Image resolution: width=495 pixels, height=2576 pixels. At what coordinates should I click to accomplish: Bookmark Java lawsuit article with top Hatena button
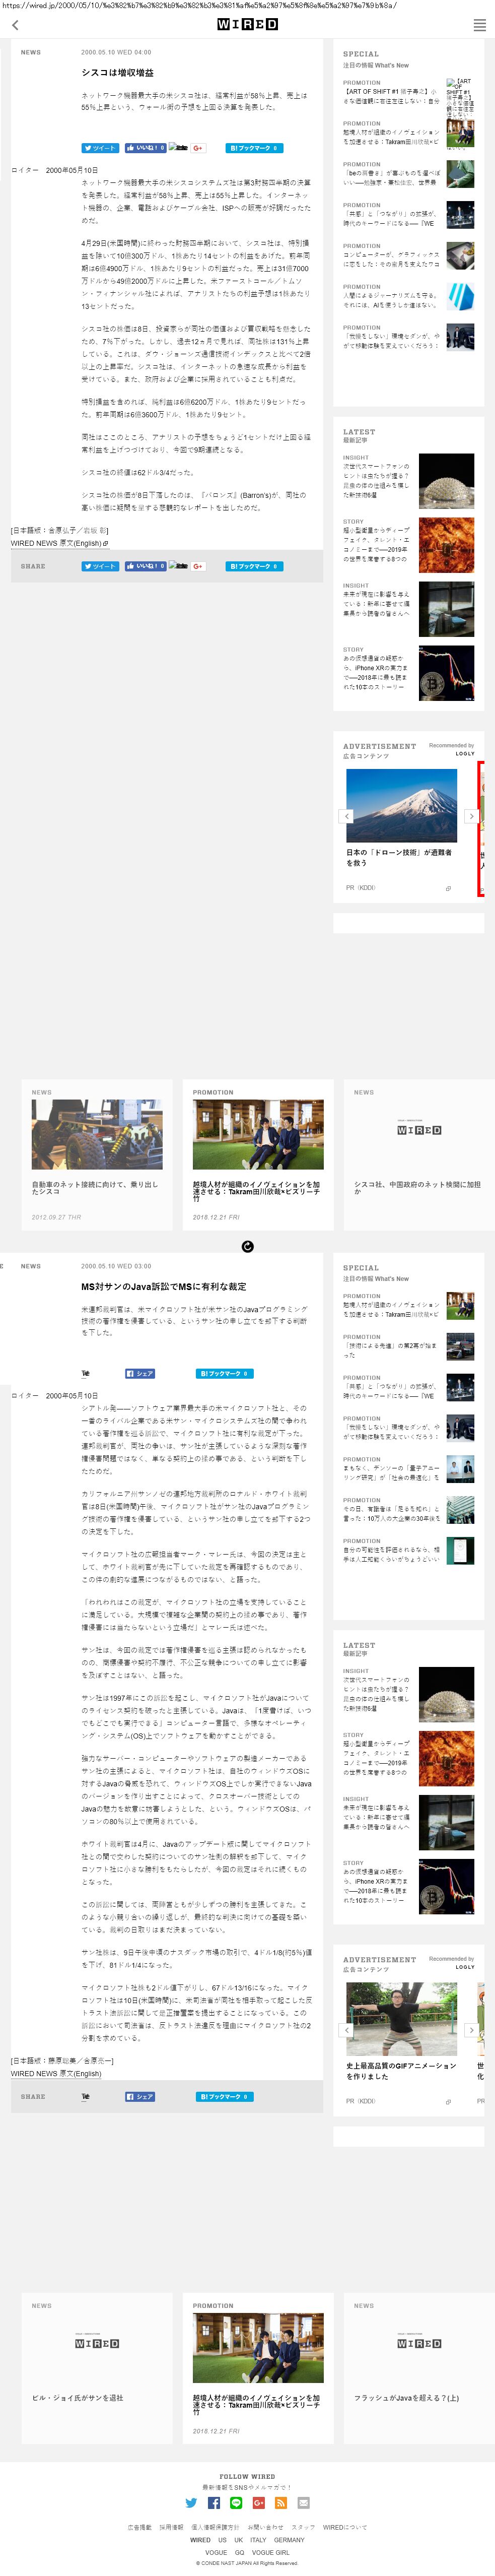click(x=224, y=1373)
